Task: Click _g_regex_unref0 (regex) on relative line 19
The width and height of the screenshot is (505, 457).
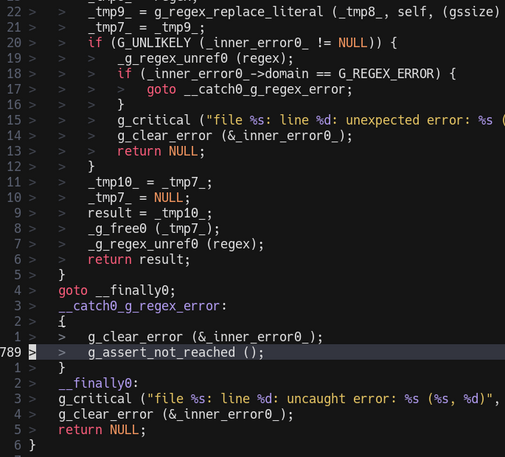Action: [x=205, y=58]
